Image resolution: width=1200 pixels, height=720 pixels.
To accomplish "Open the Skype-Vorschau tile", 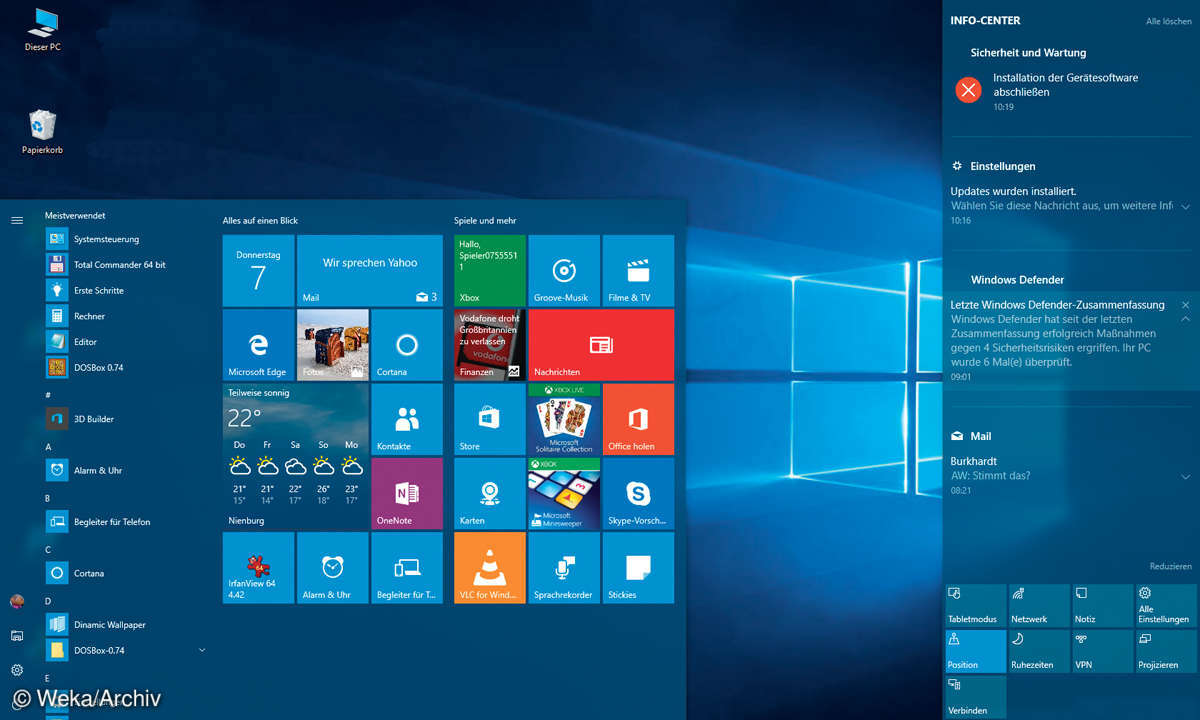I will 638,493.
